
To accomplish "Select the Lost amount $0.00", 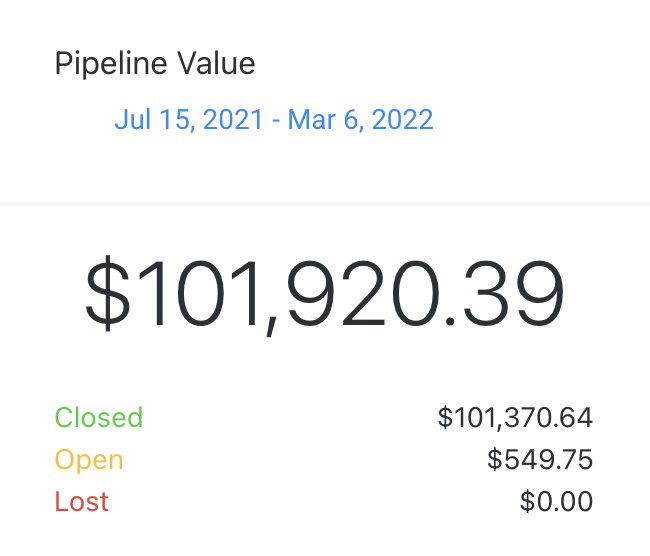I will [x=556, y=502].
